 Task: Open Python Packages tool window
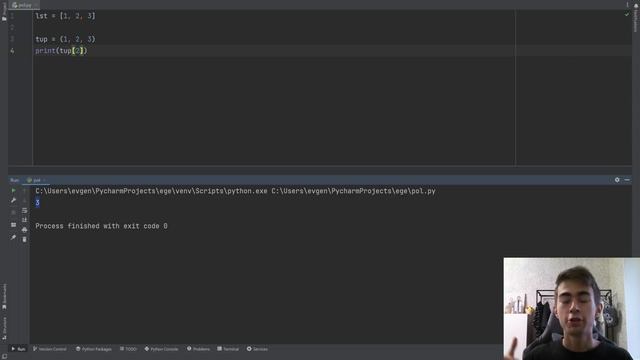tap(94, 349)
